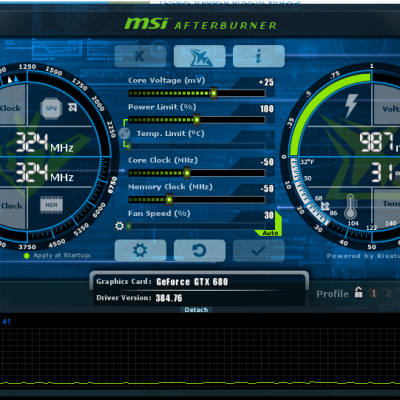Click the monitoring graph area
This screenshot has width=400, height=400.
coord(200,358)
